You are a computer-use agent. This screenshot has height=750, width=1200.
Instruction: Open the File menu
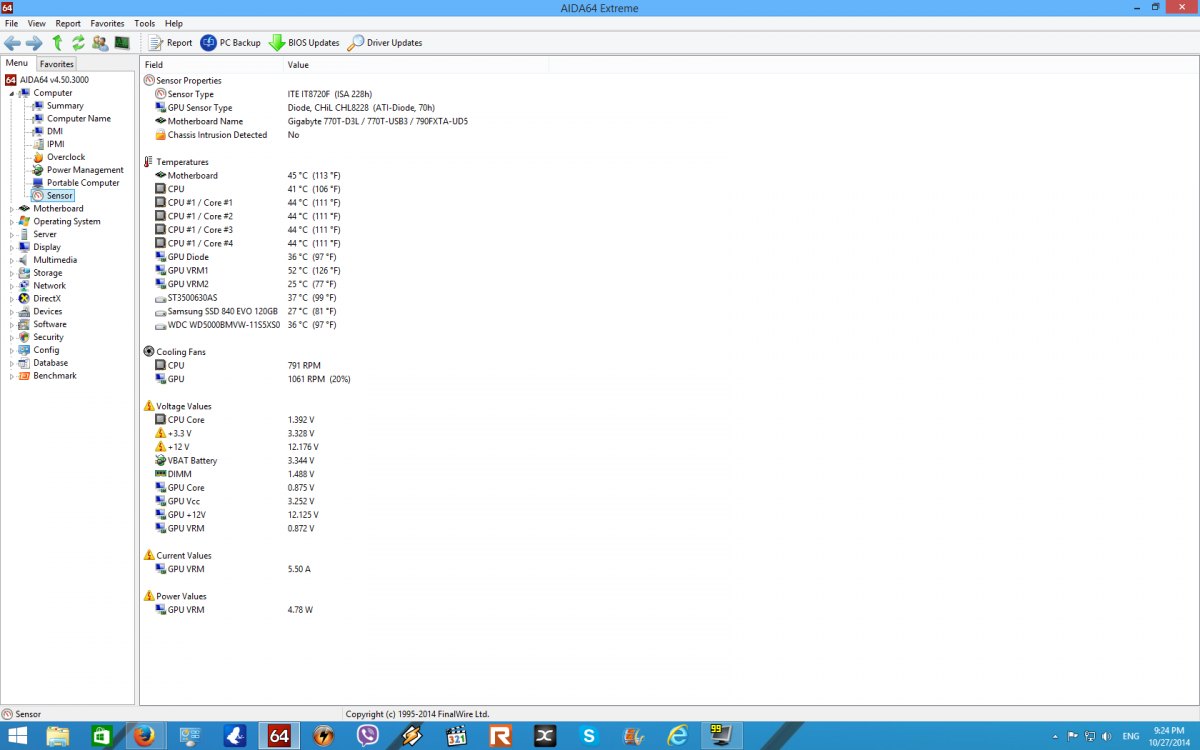point(11,23)
